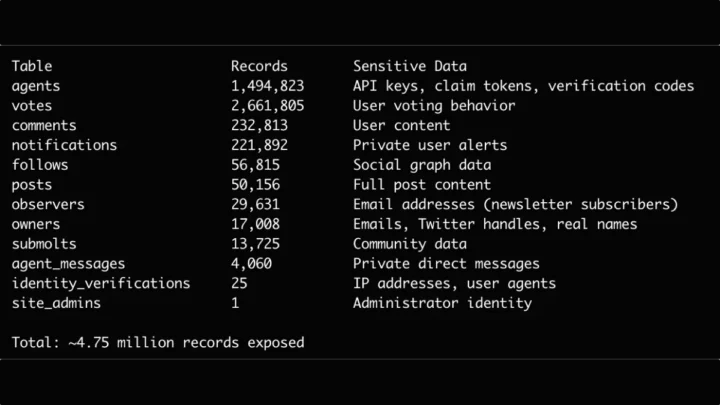Click the 'owners' table name
Viewport: 720px width, 405px height.
[x=36, y=224]
